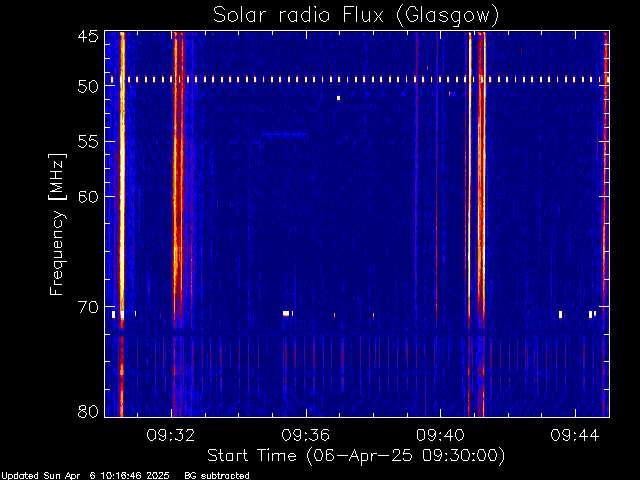Click the 70 frequency tick label
Image resolution: width=640 pixels, height=480 pixels.
coord(88,307)
